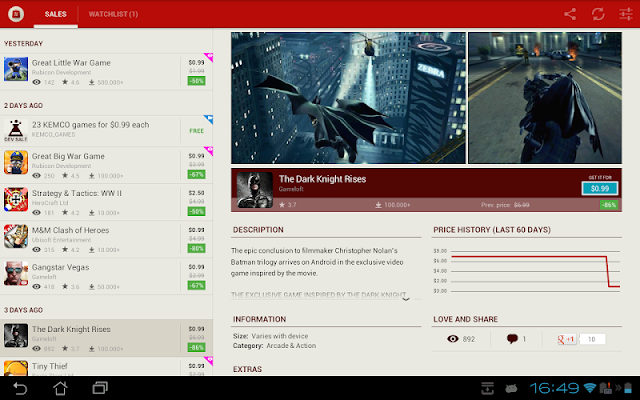This screenshot has width=640, height=400.
Task: Click the Google +1 button
Action: point(567,339)
